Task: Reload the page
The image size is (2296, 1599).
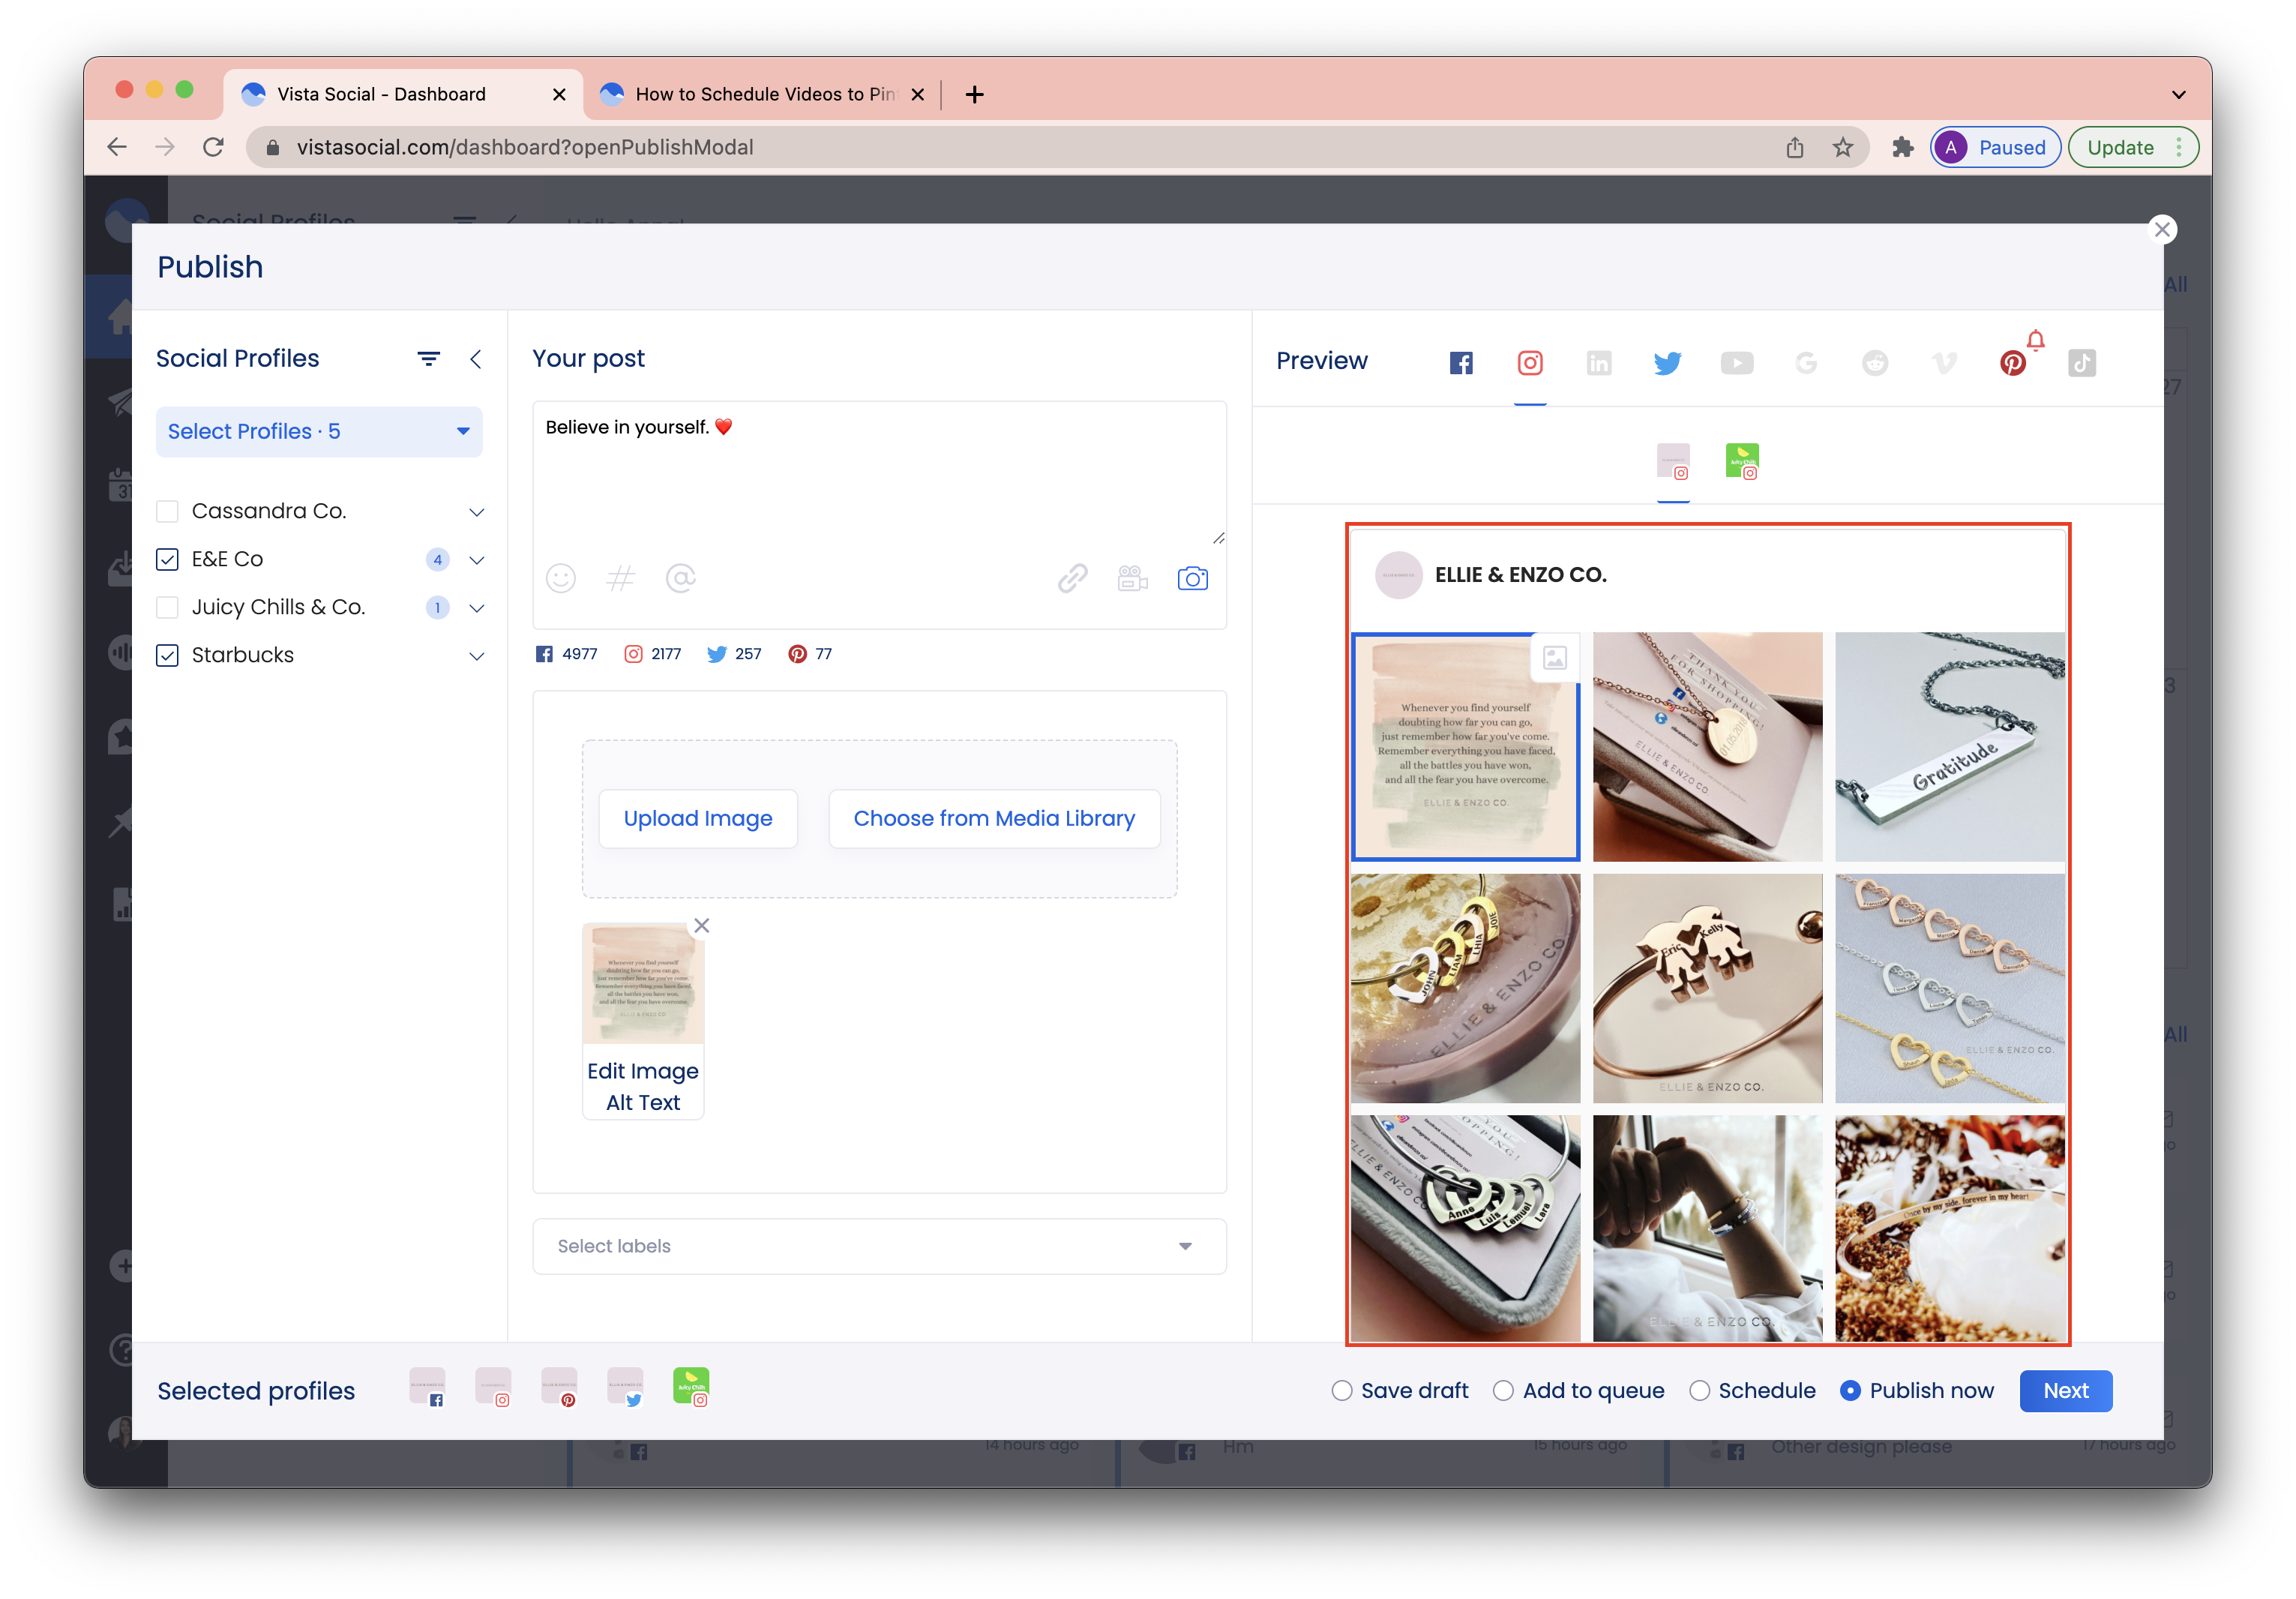Action: 213,148
